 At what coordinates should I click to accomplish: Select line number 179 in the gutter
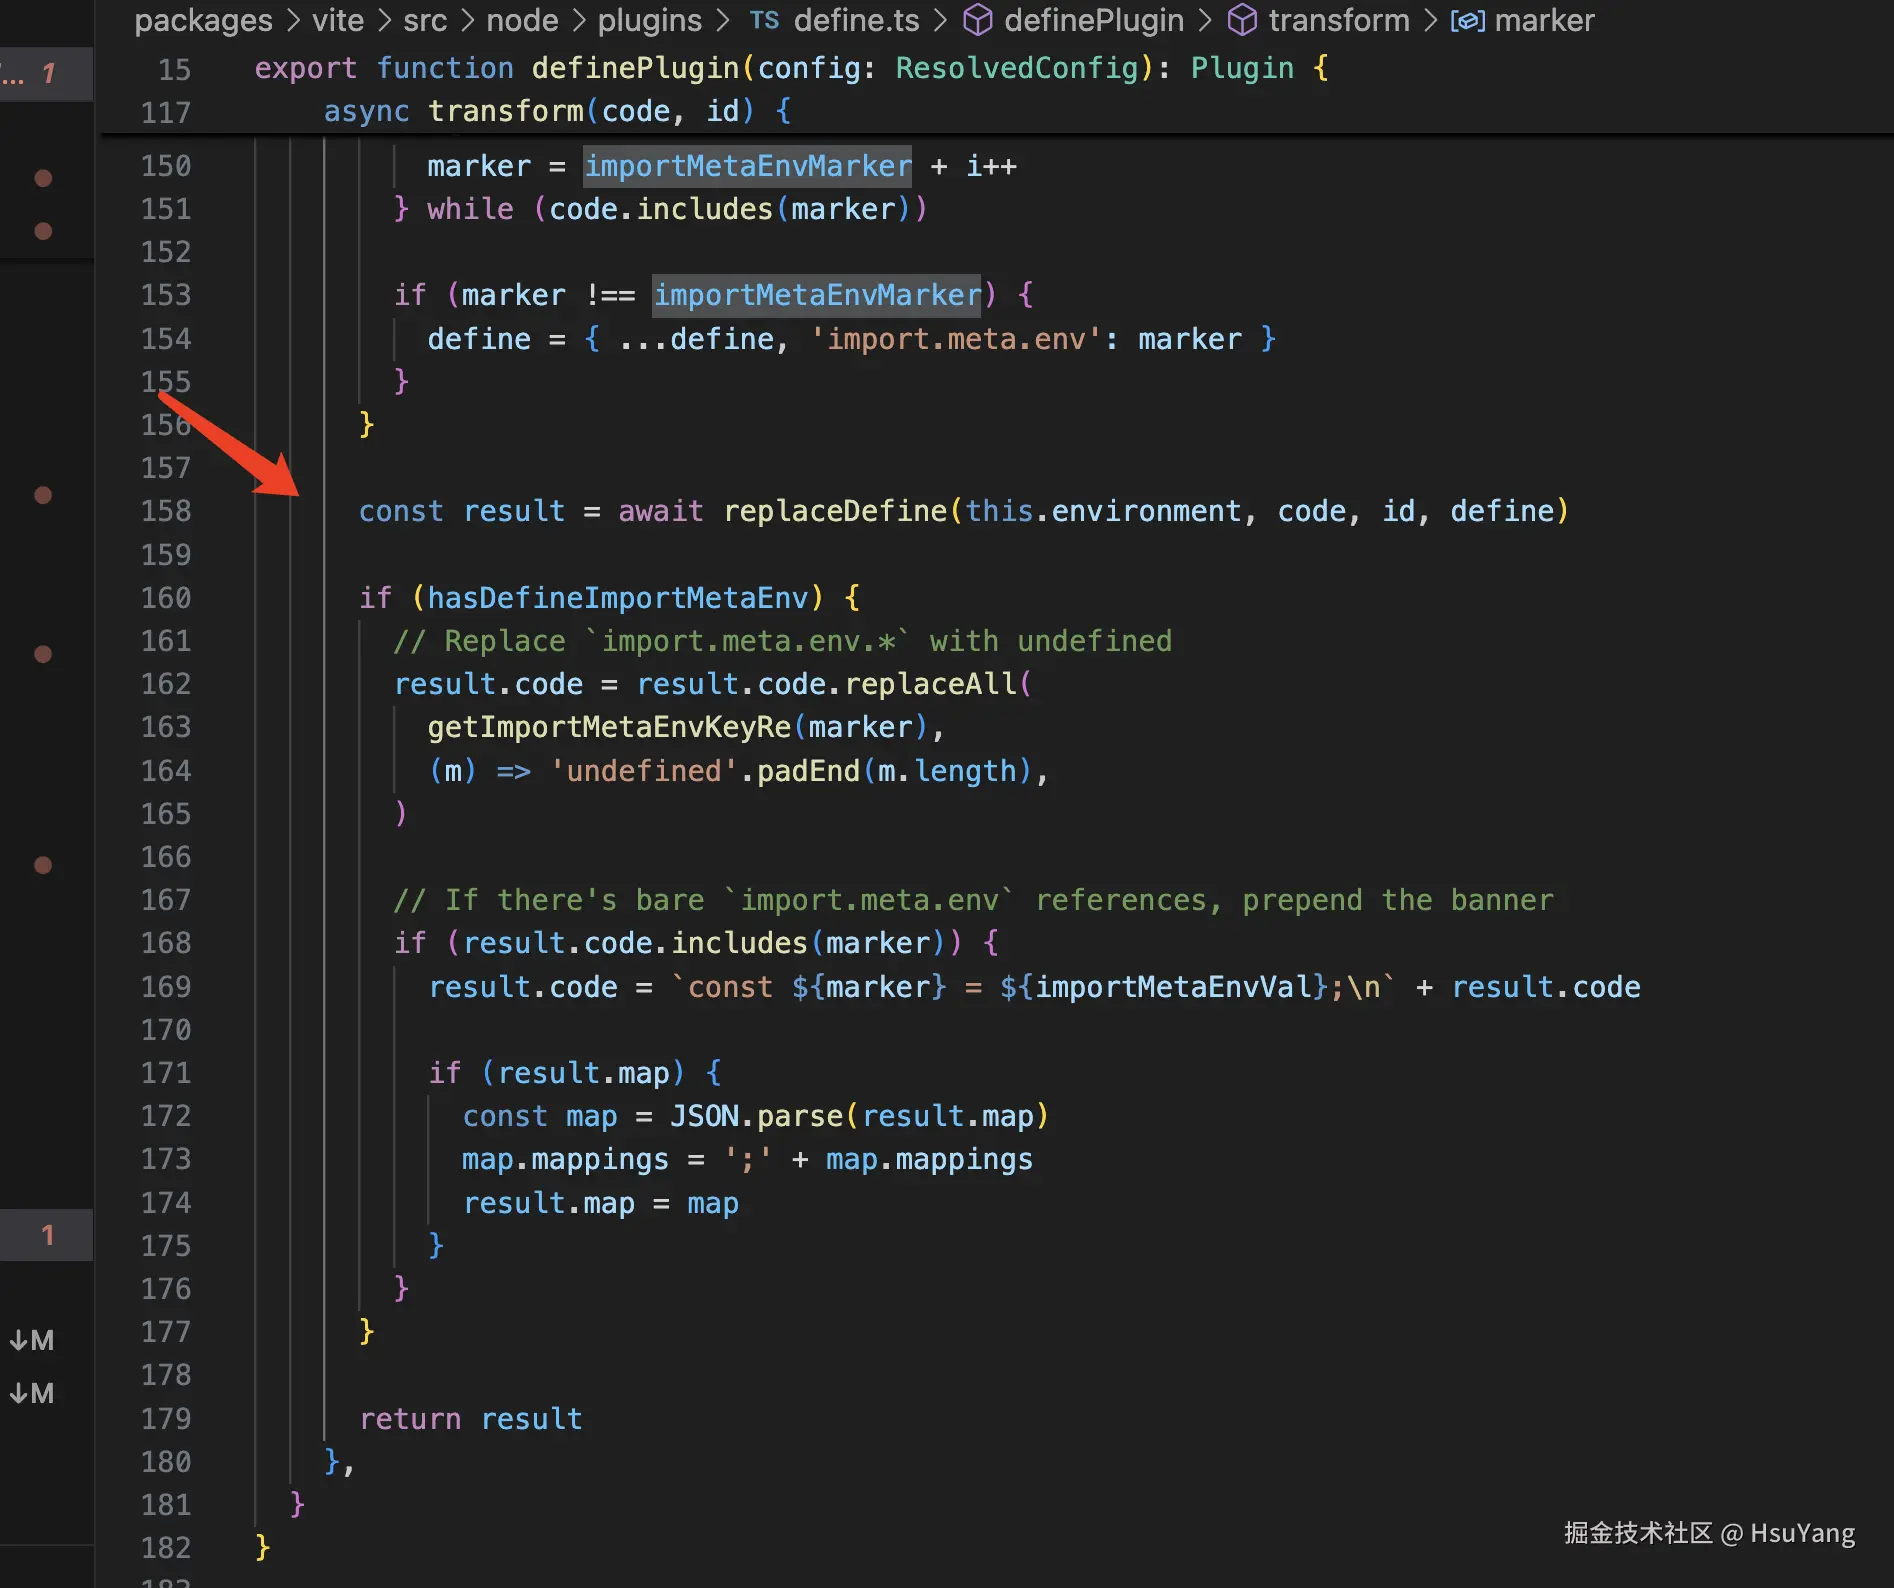coord(166,1419)
